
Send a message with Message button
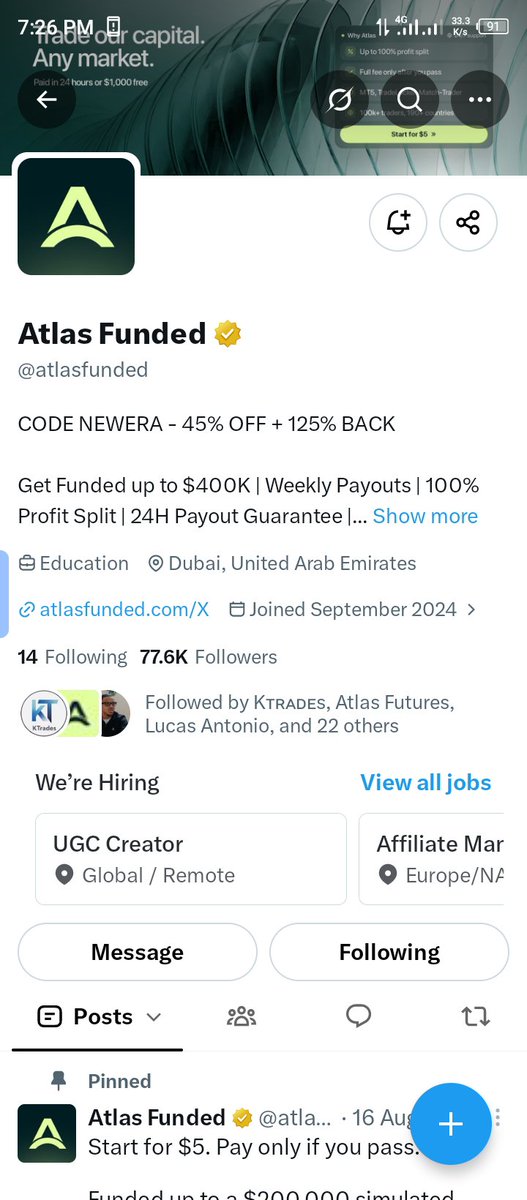[x=137, y=952]
